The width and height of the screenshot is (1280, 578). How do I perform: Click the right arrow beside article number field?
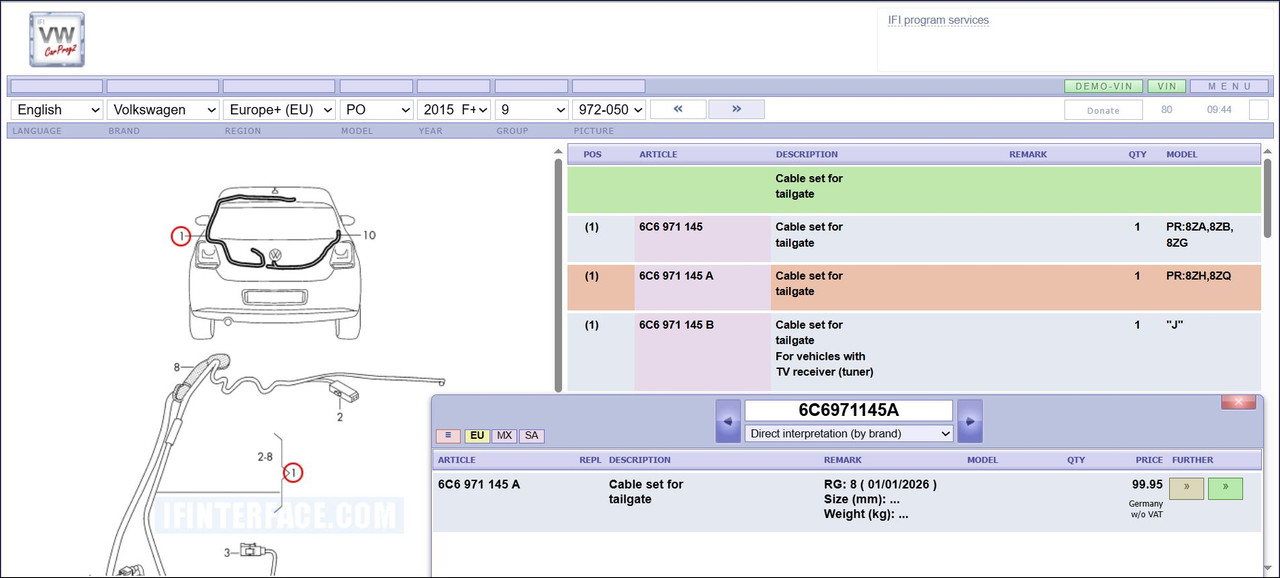(970, 421)
